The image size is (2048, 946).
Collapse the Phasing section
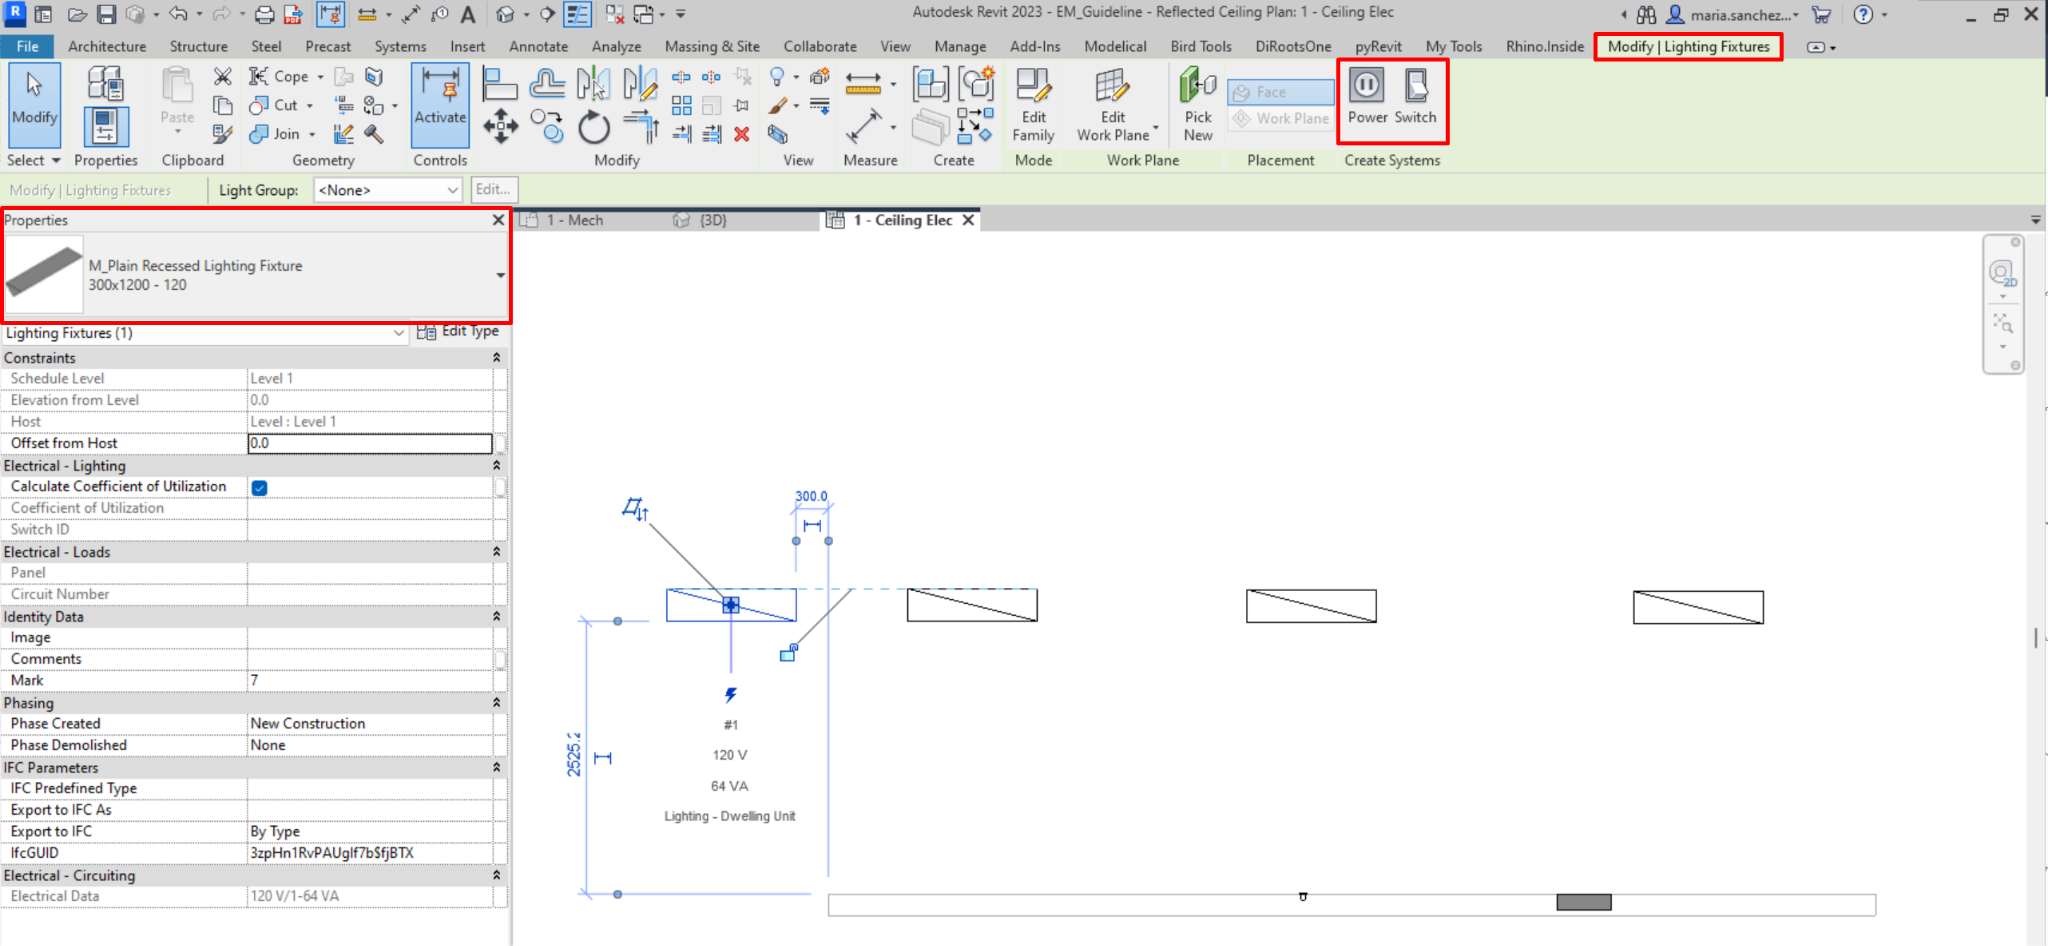click(496, 703)
